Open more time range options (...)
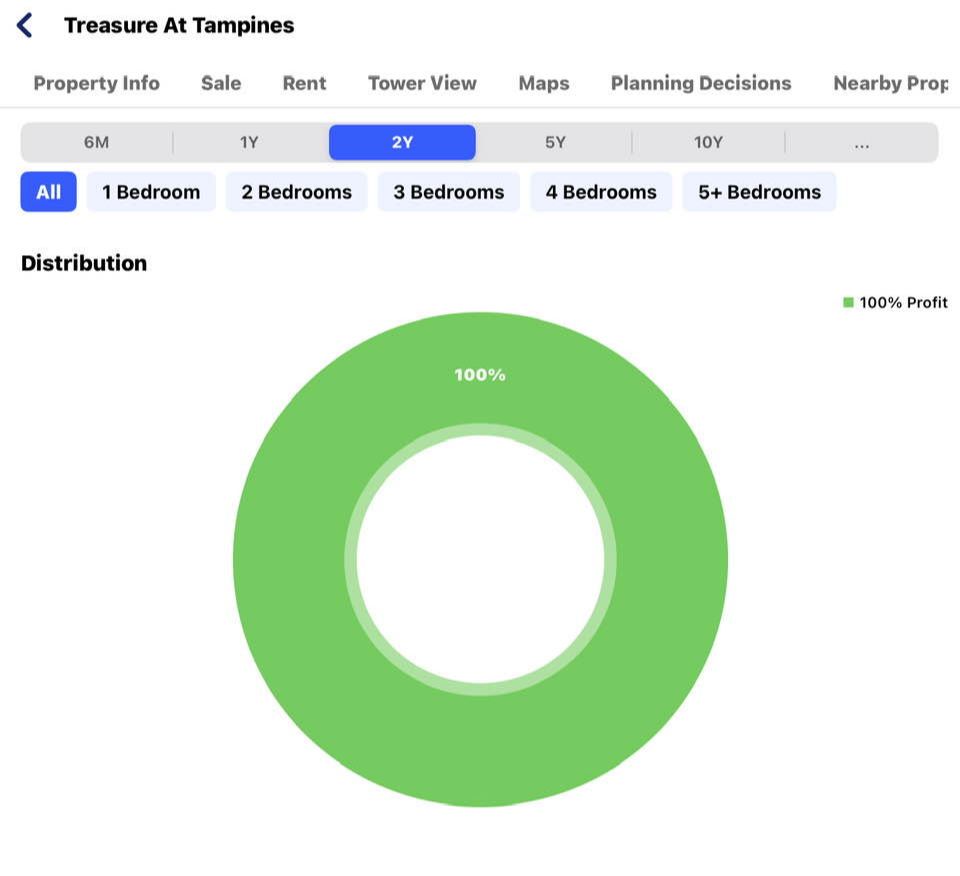The image size is (960, 876). click(861, 143)
